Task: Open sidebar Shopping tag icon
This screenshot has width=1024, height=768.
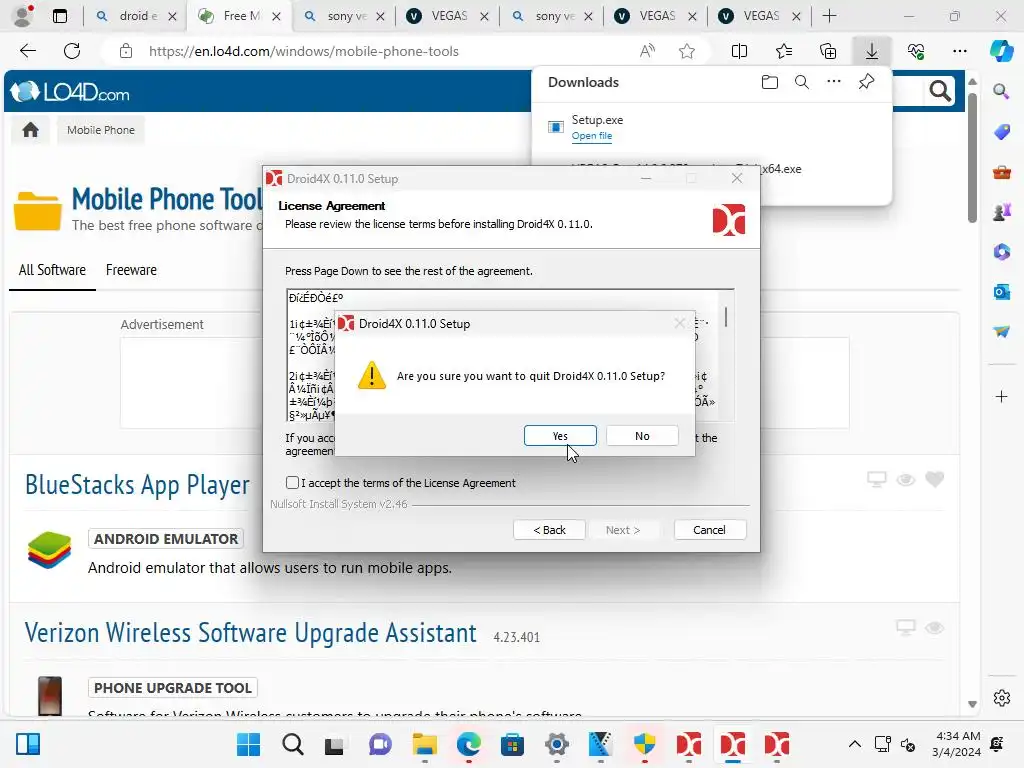Action: (x=1001, y=131)
